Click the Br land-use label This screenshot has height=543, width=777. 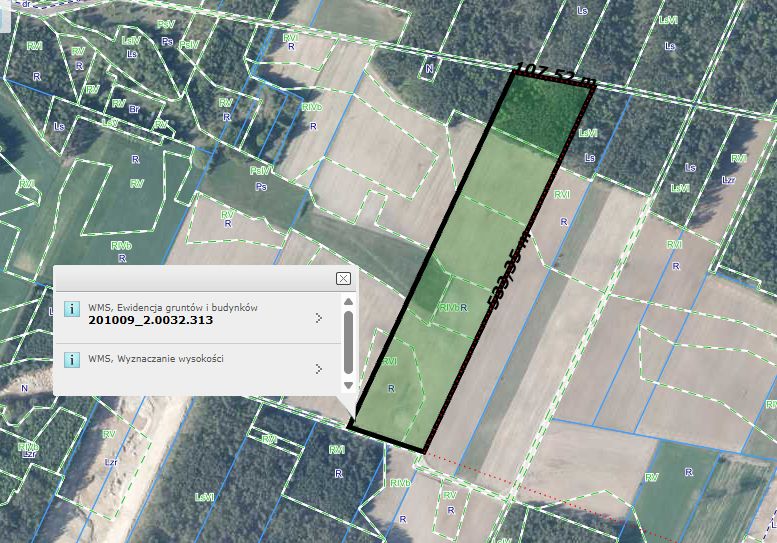pos(134,109)
